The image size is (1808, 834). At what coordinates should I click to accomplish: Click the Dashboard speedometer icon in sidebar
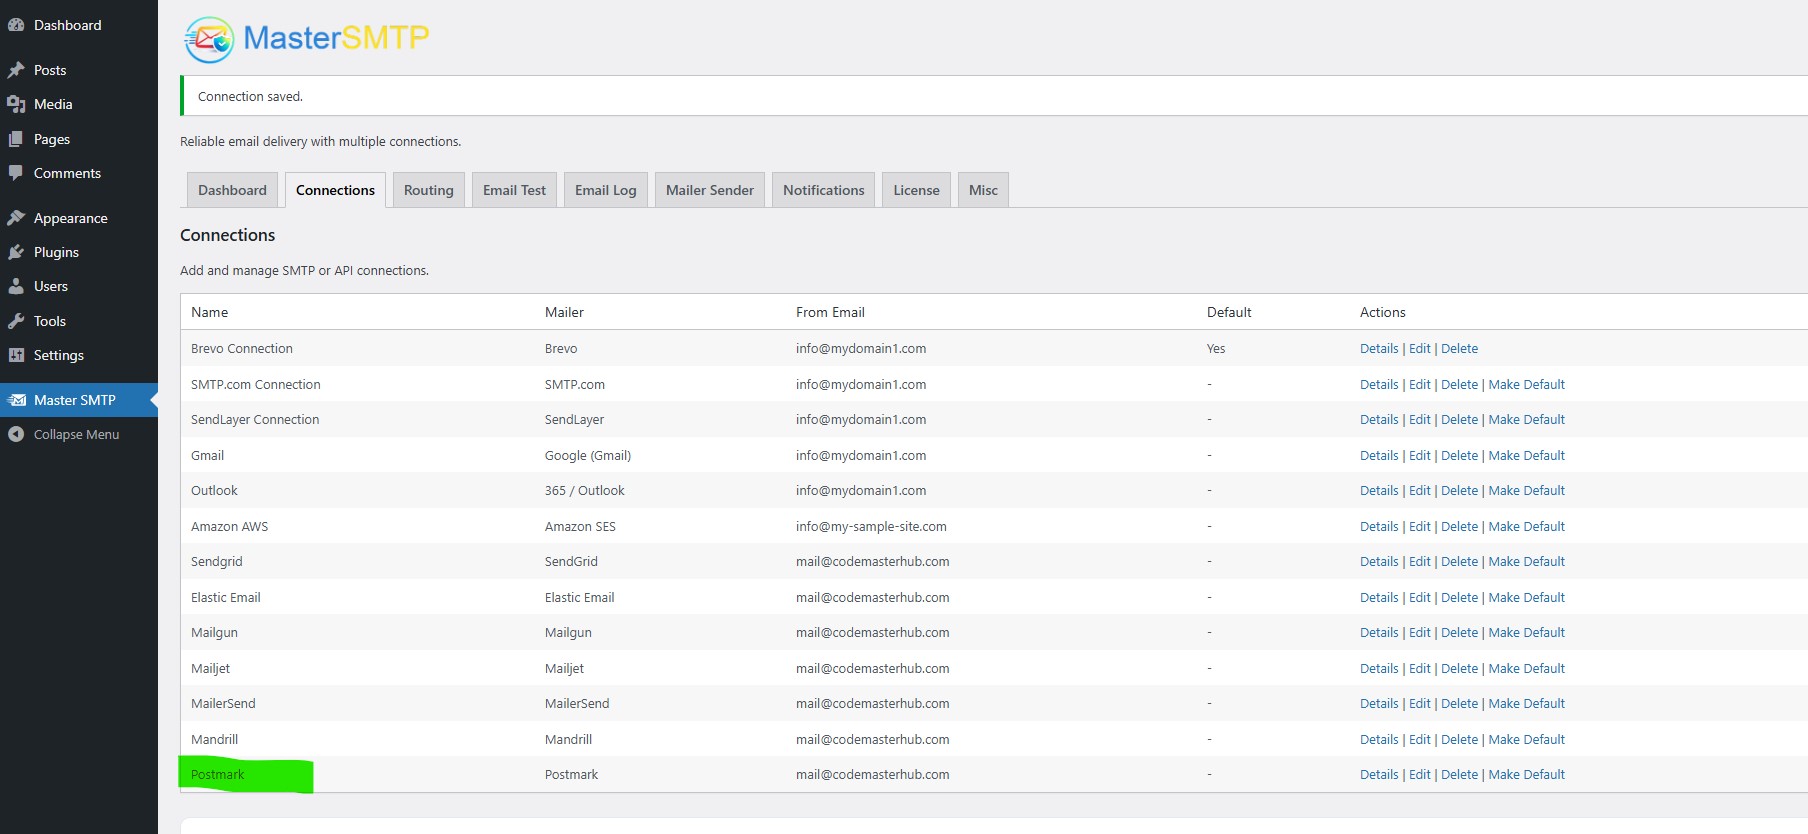(16, 25)
